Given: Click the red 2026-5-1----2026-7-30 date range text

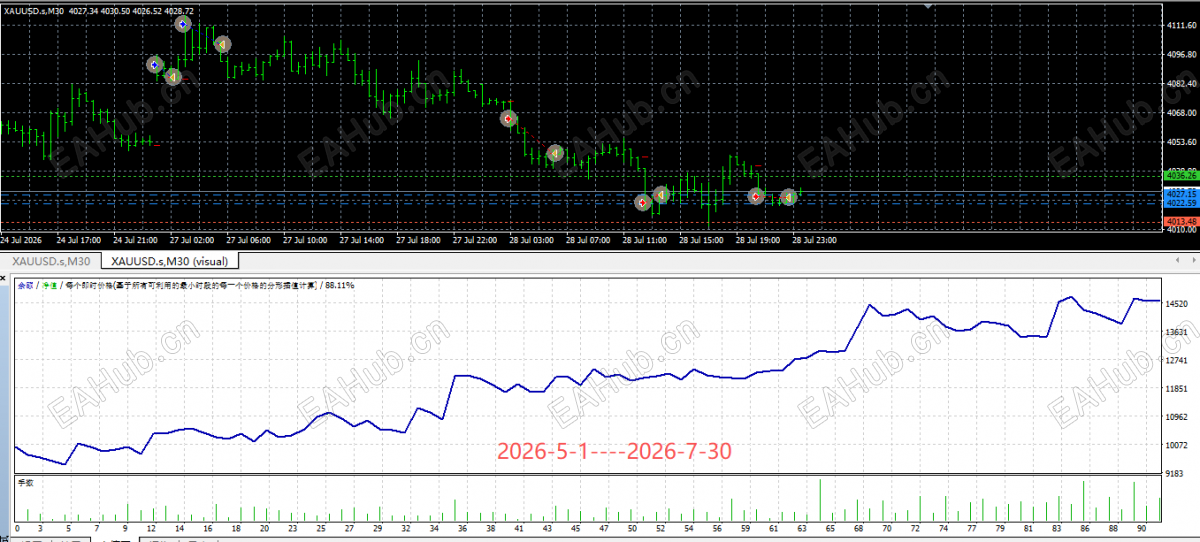Looking at the screenshot, I should tap(613, 451).
